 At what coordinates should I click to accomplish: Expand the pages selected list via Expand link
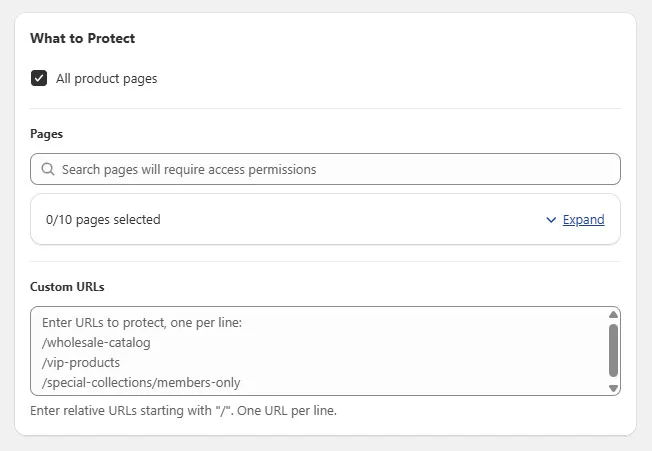pyautogui.click(x=583, y=219)
